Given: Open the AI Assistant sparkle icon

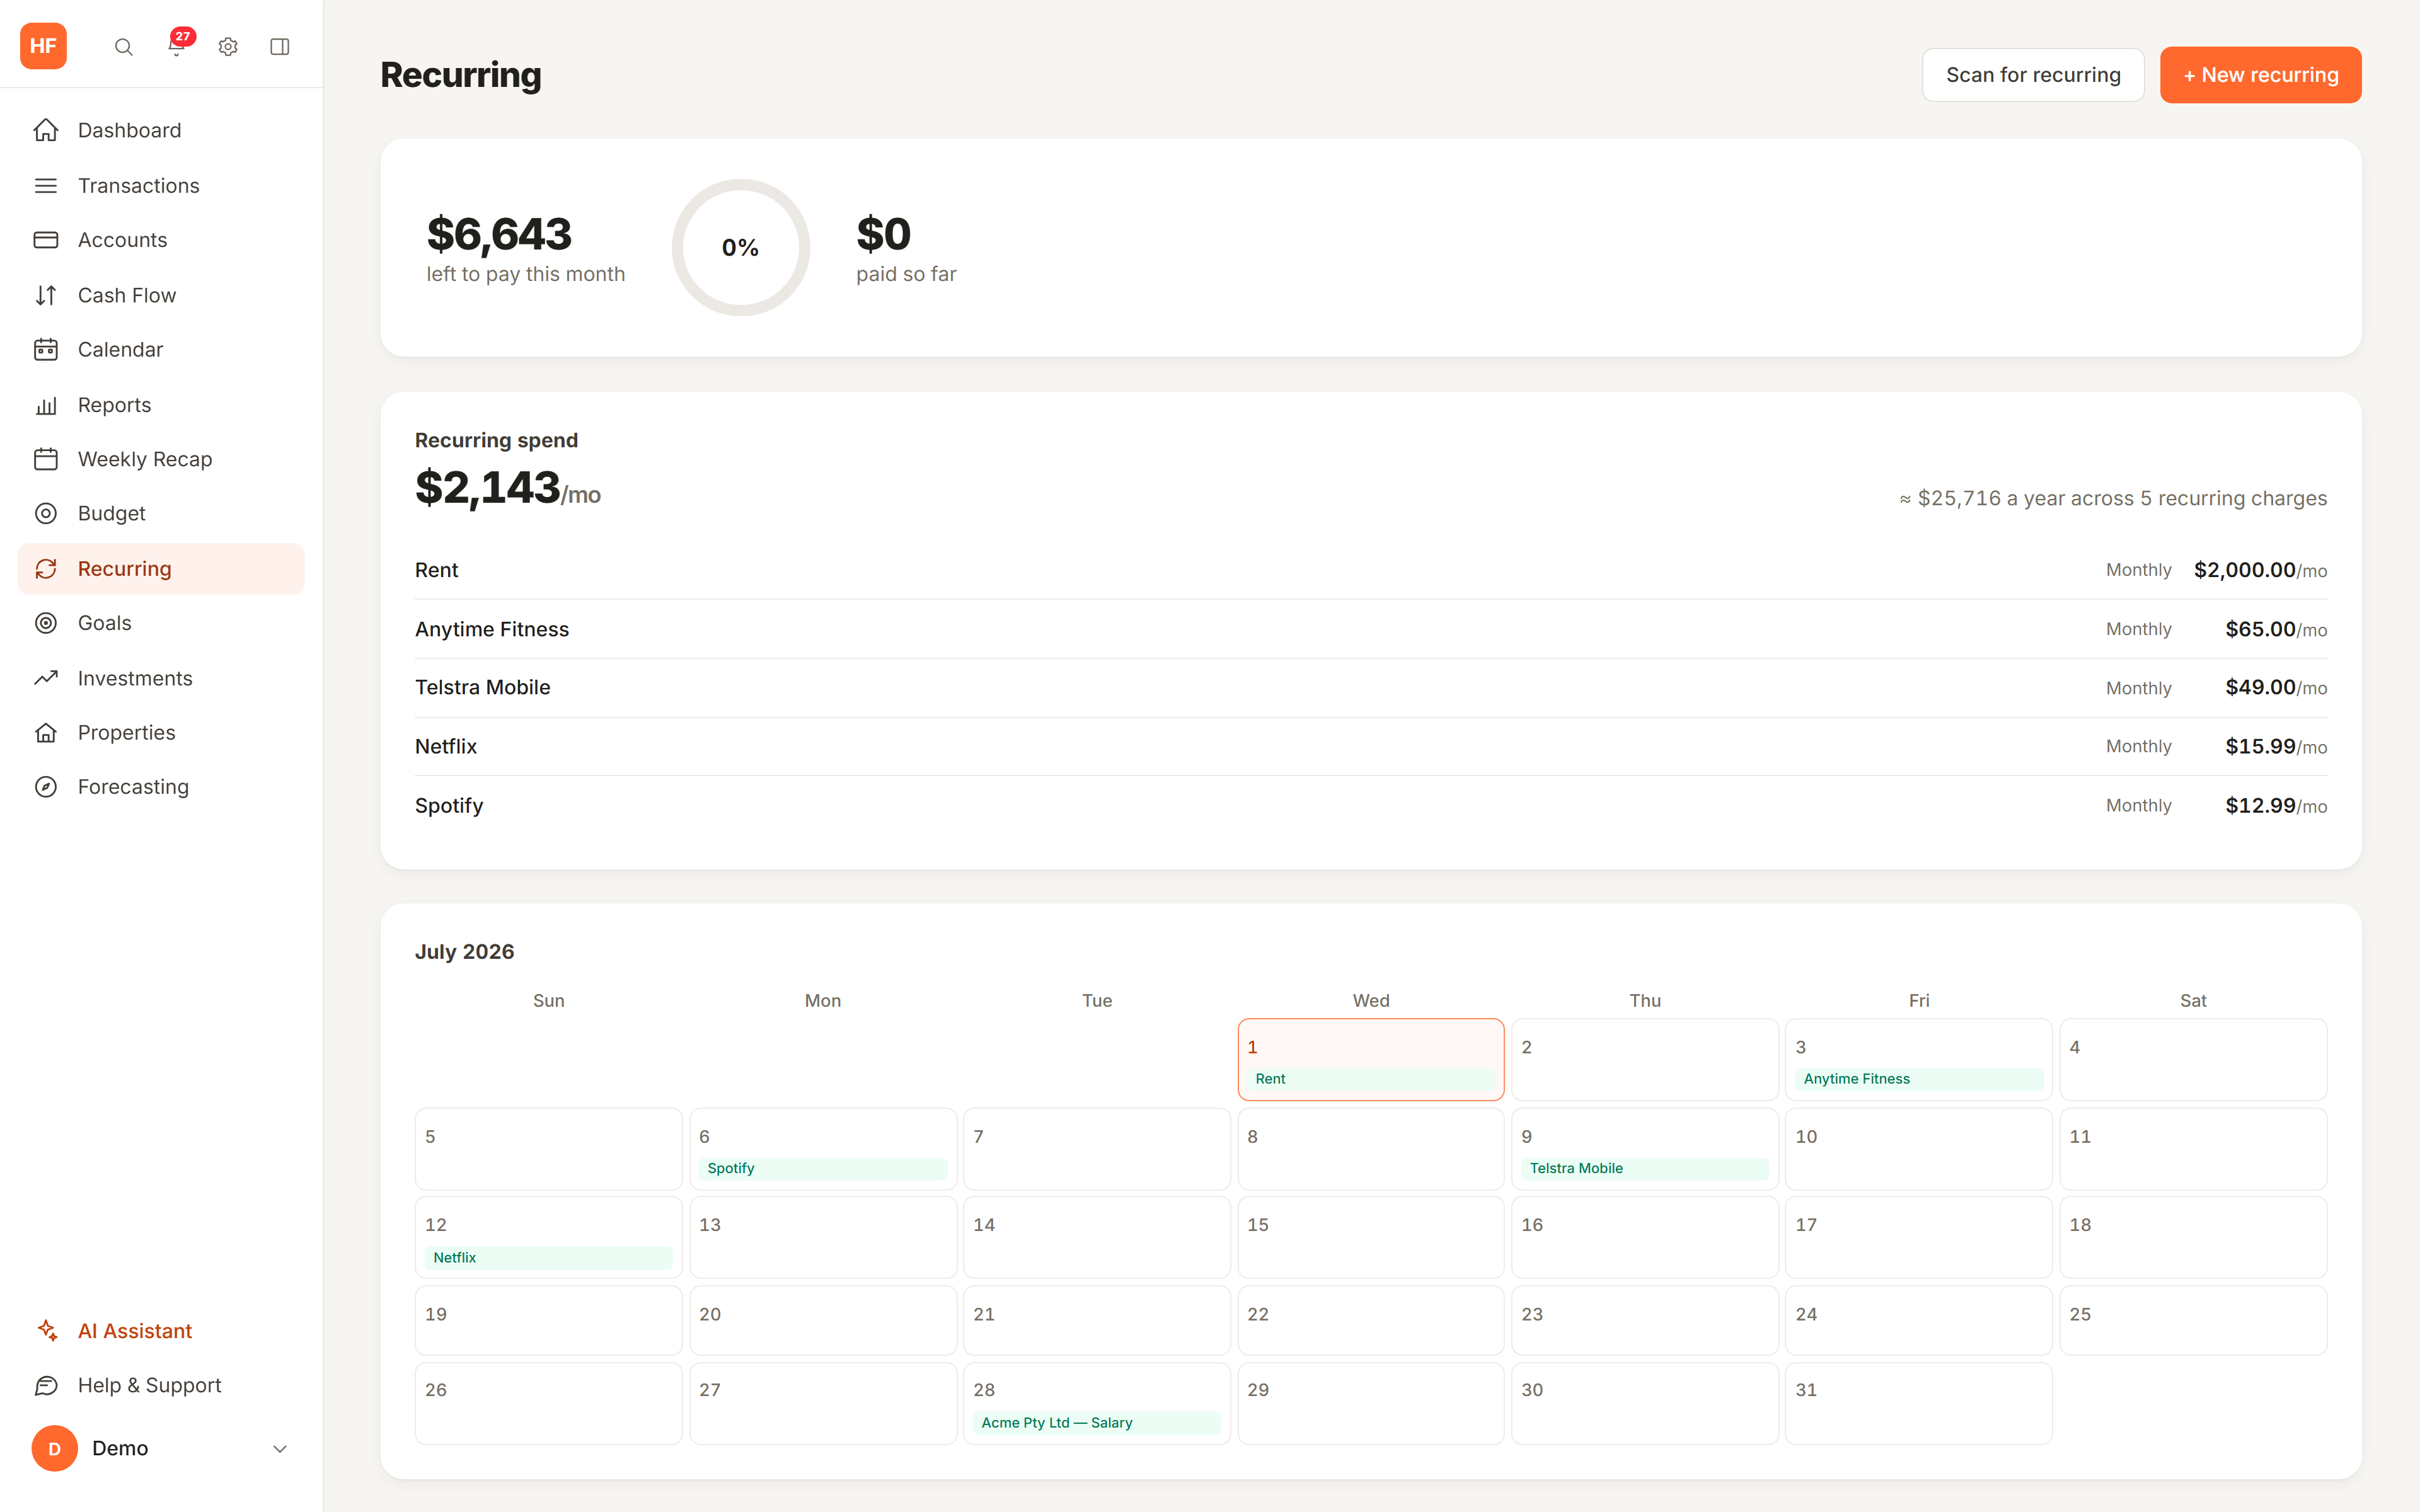Looking at the screenshot, I should [x=46, y=1330].
